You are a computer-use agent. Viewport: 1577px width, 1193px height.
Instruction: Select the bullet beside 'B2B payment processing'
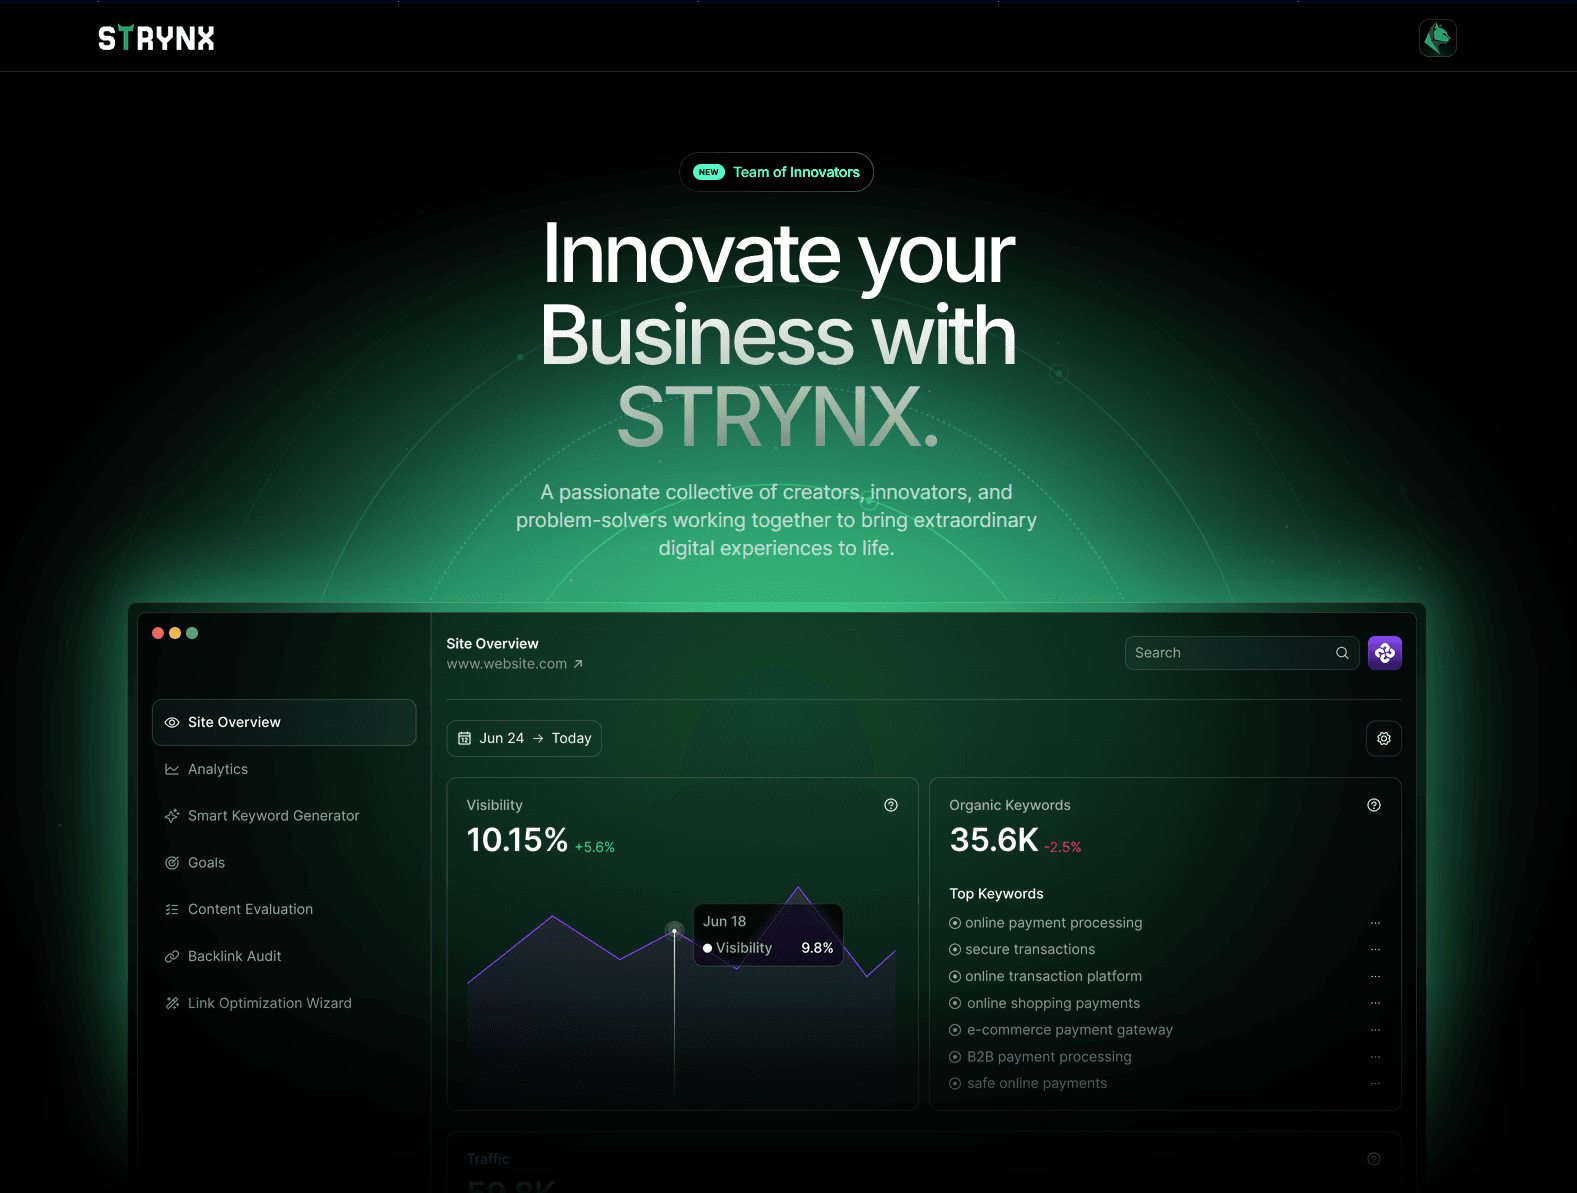tap(955, 1057)
